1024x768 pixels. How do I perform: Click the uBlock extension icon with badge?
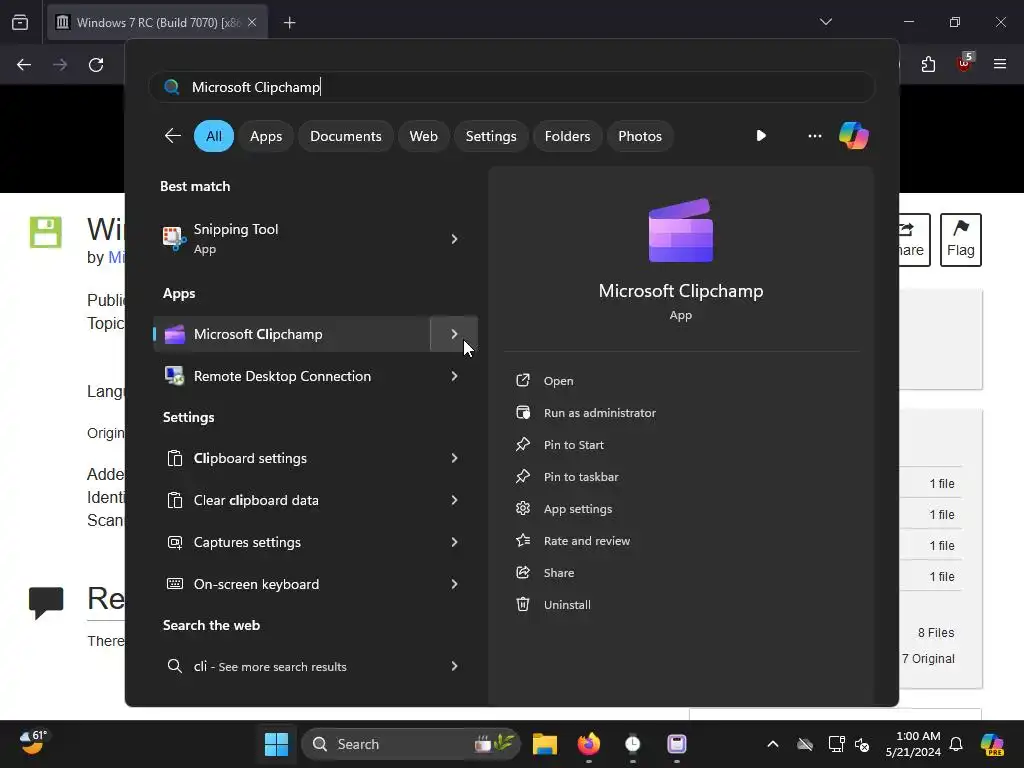965,63
